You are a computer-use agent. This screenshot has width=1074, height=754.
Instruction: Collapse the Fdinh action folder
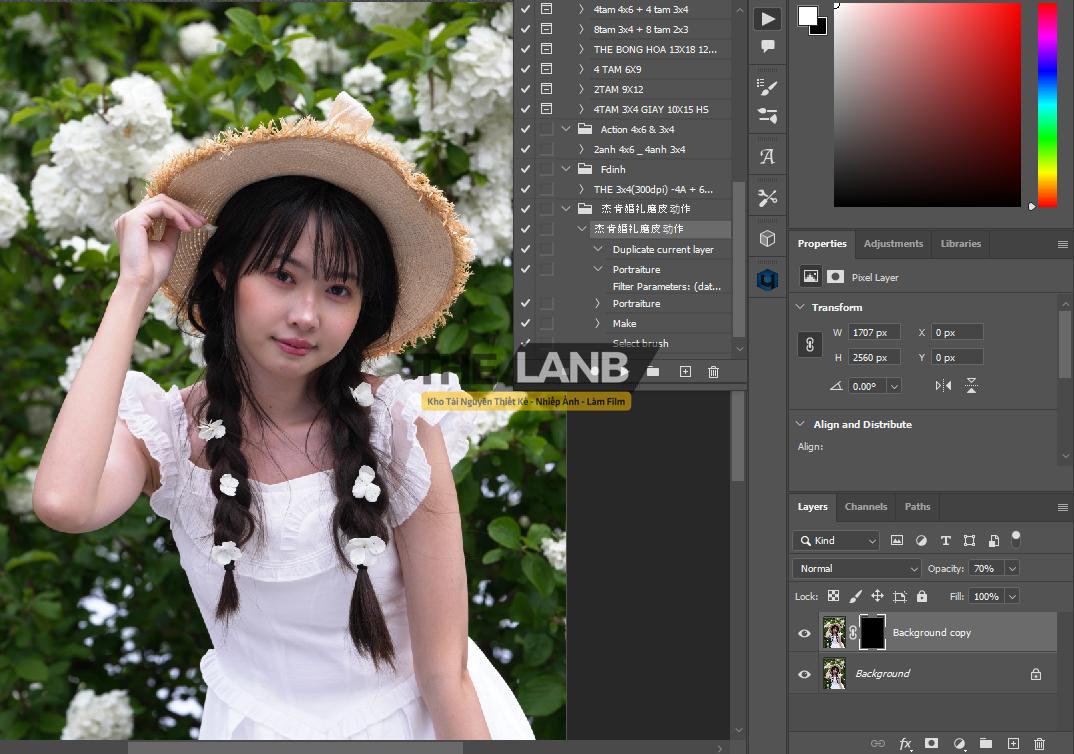(x=566, y=169)
